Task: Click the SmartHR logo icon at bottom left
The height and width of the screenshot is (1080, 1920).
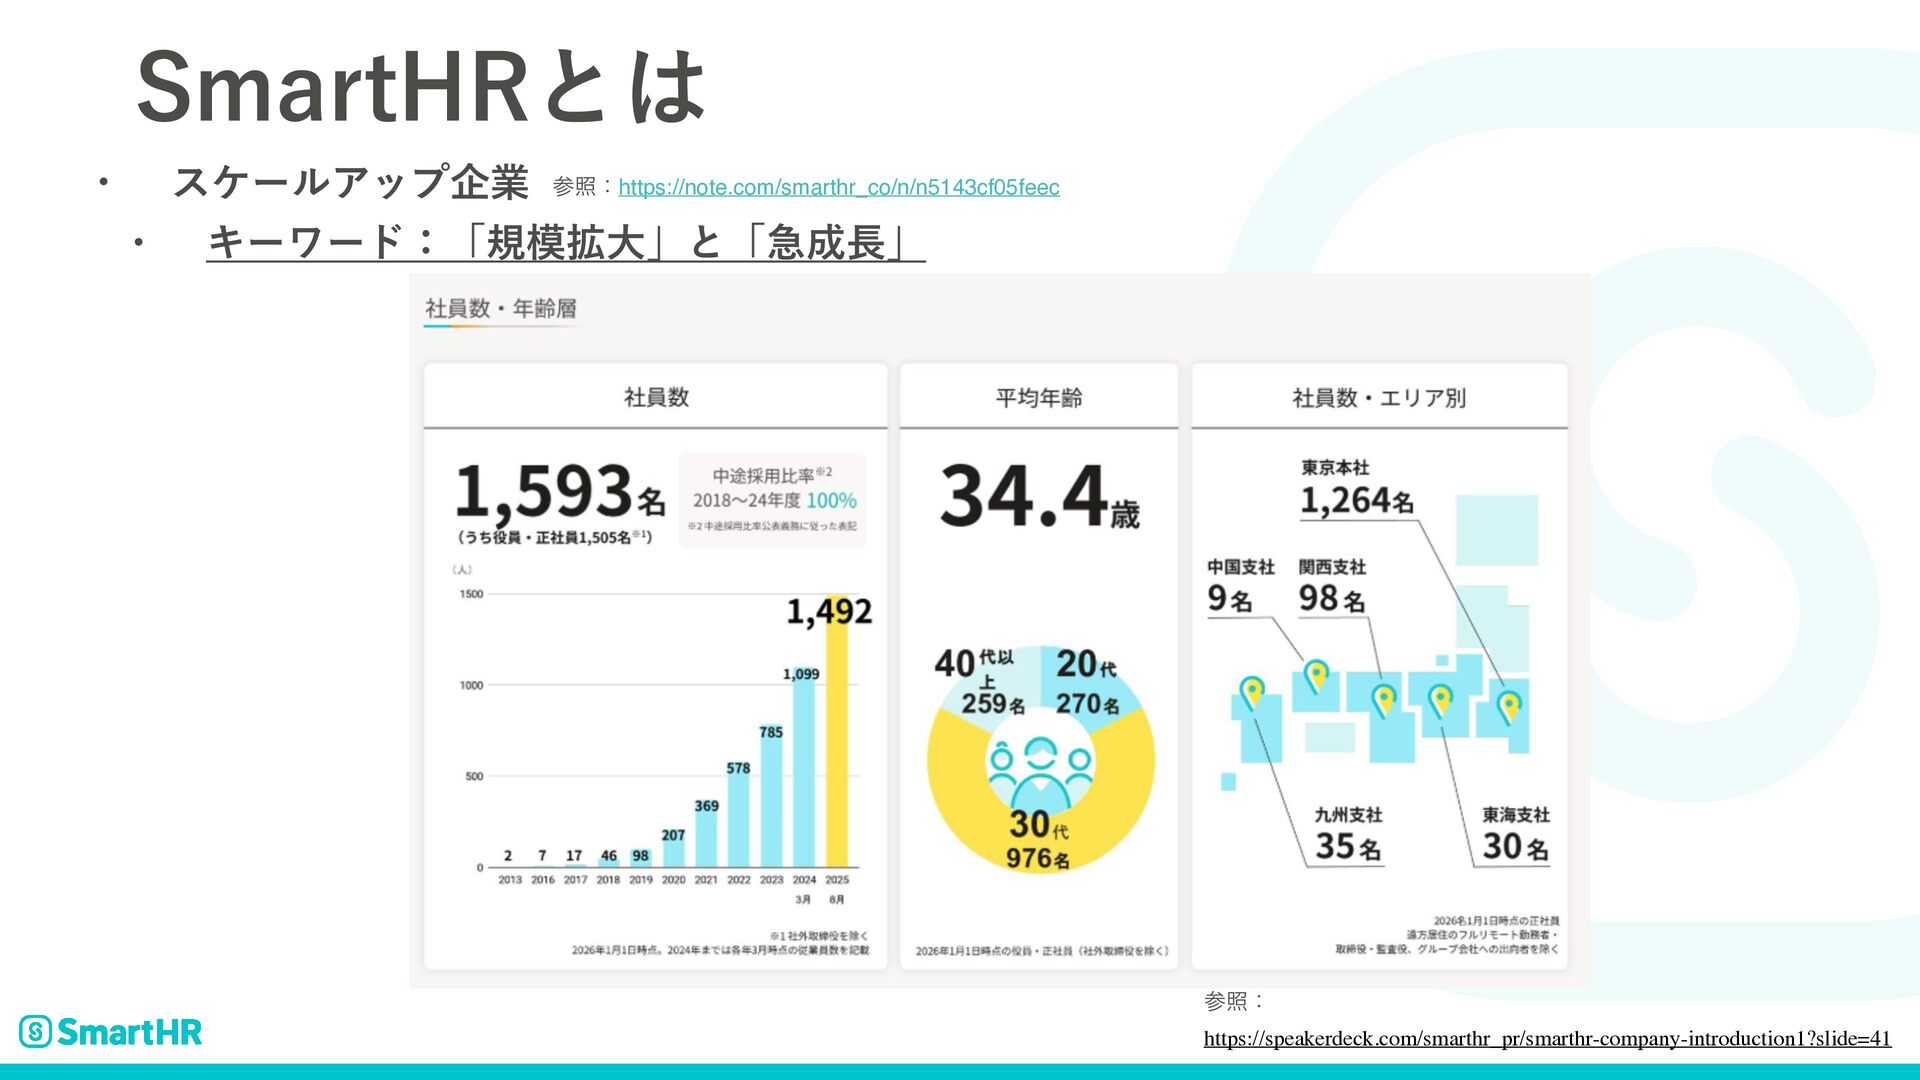Action: pos(35,1031)
